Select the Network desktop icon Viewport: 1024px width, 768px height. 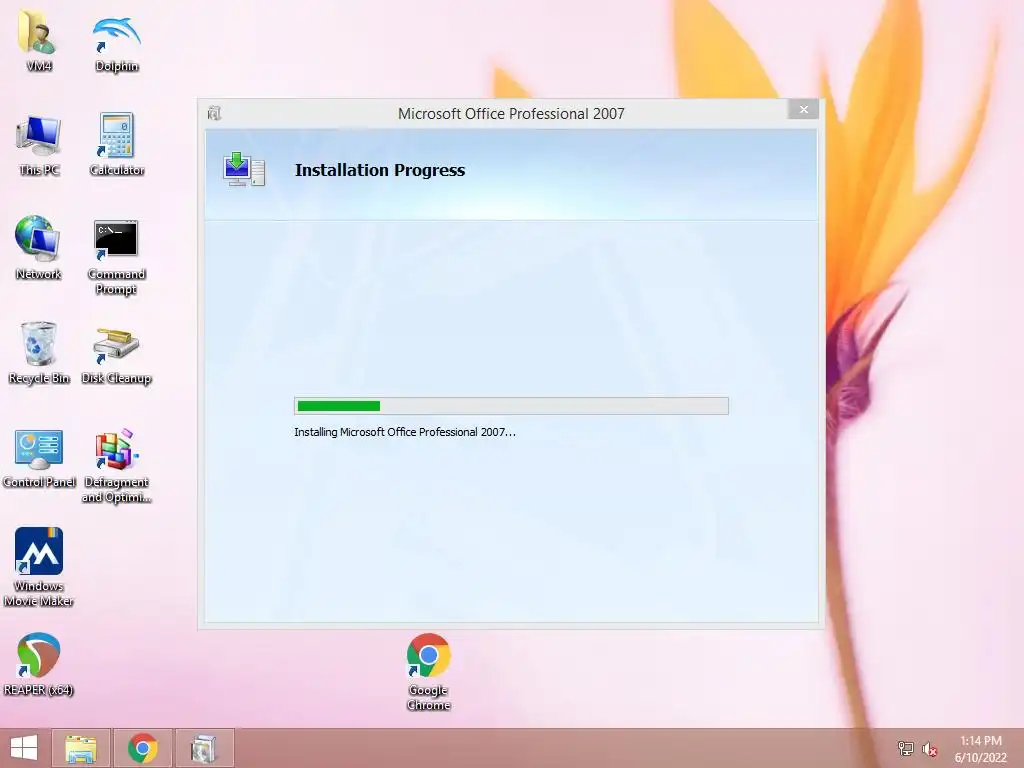click(x=39, y=248)
